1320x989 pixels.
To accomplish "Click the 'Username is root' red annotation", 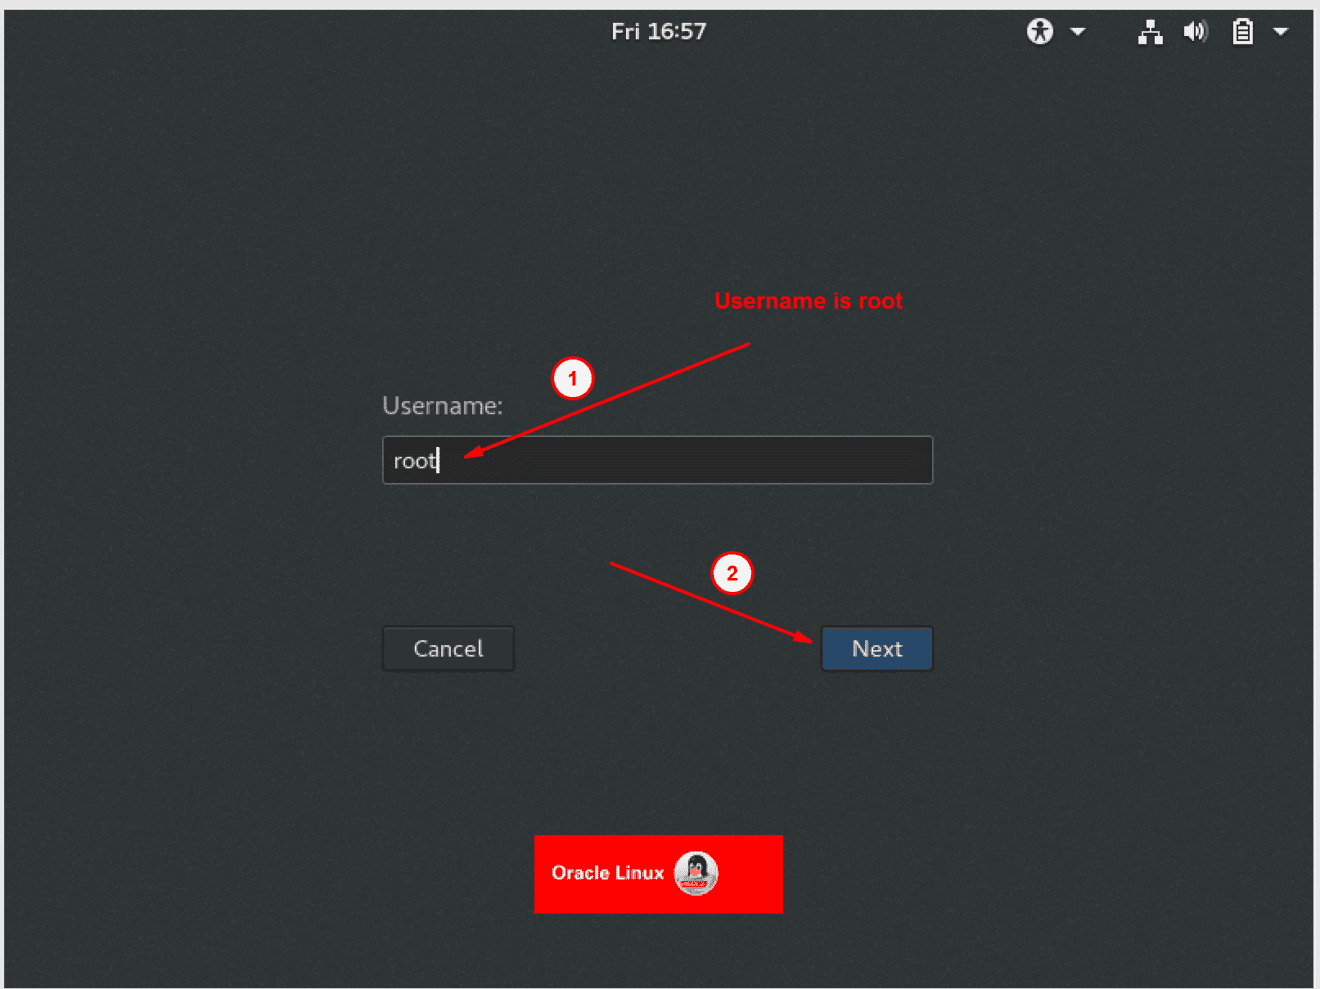I will (808, 300).
